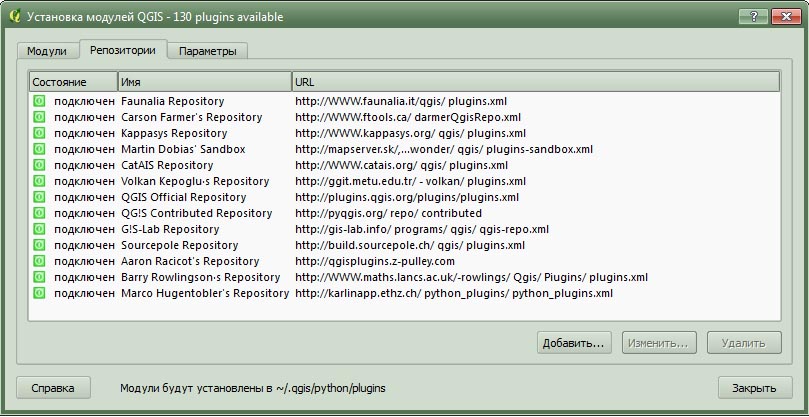Click the green status icon for CatAIS Repository
The image size is (809, 417).
[x=39, y=165]
